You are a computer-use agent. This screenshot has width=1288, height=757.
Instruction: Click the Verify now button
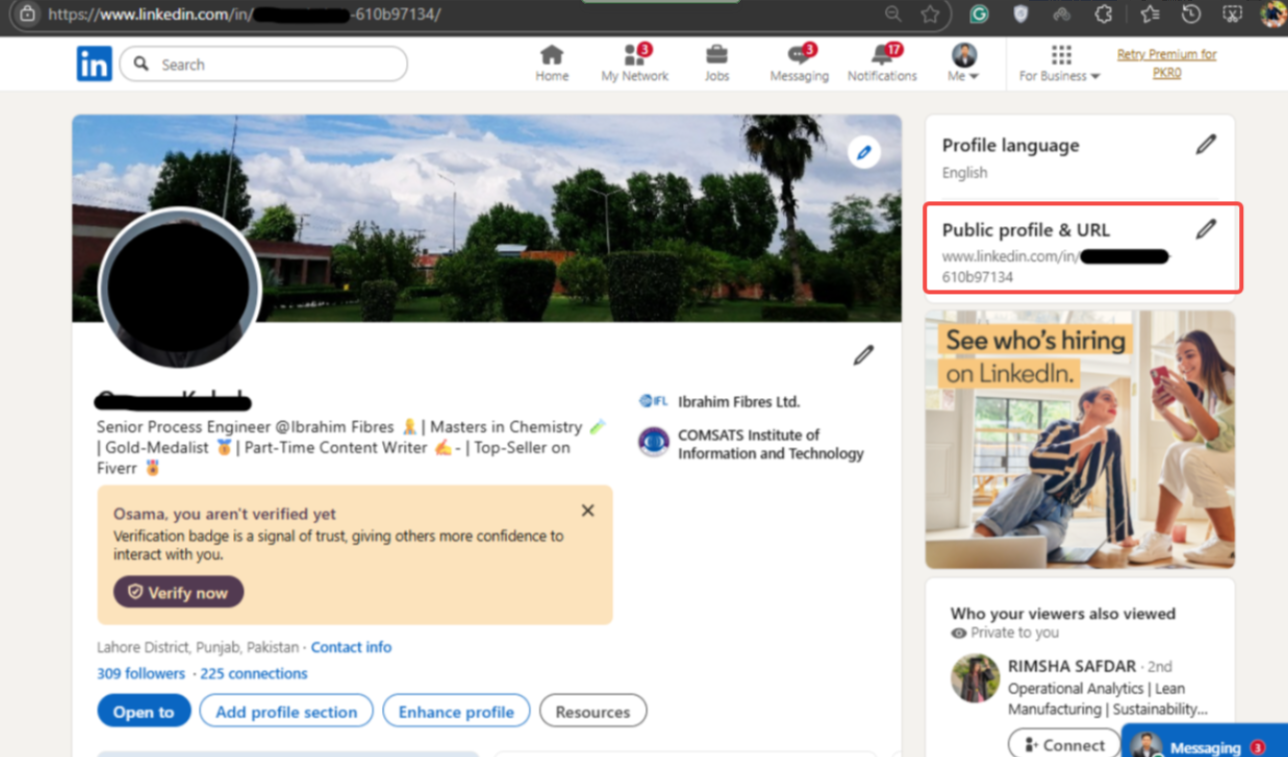pos(177,592)
